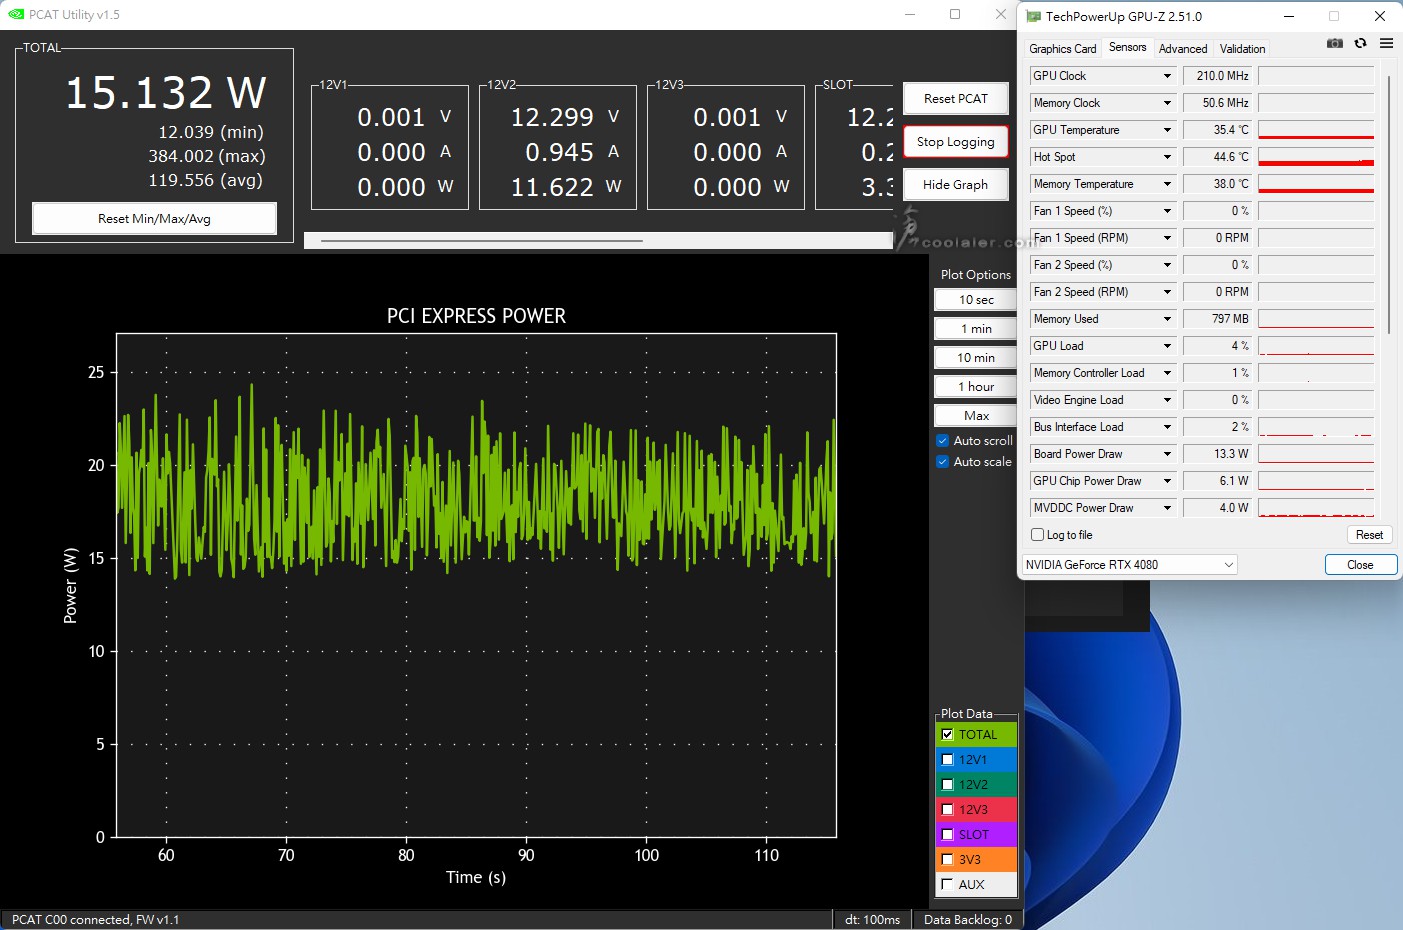Set plot range to 10 min
The height and width of the screenshot is (930, 1403).
pyautogui.click(x=976, y=357)
